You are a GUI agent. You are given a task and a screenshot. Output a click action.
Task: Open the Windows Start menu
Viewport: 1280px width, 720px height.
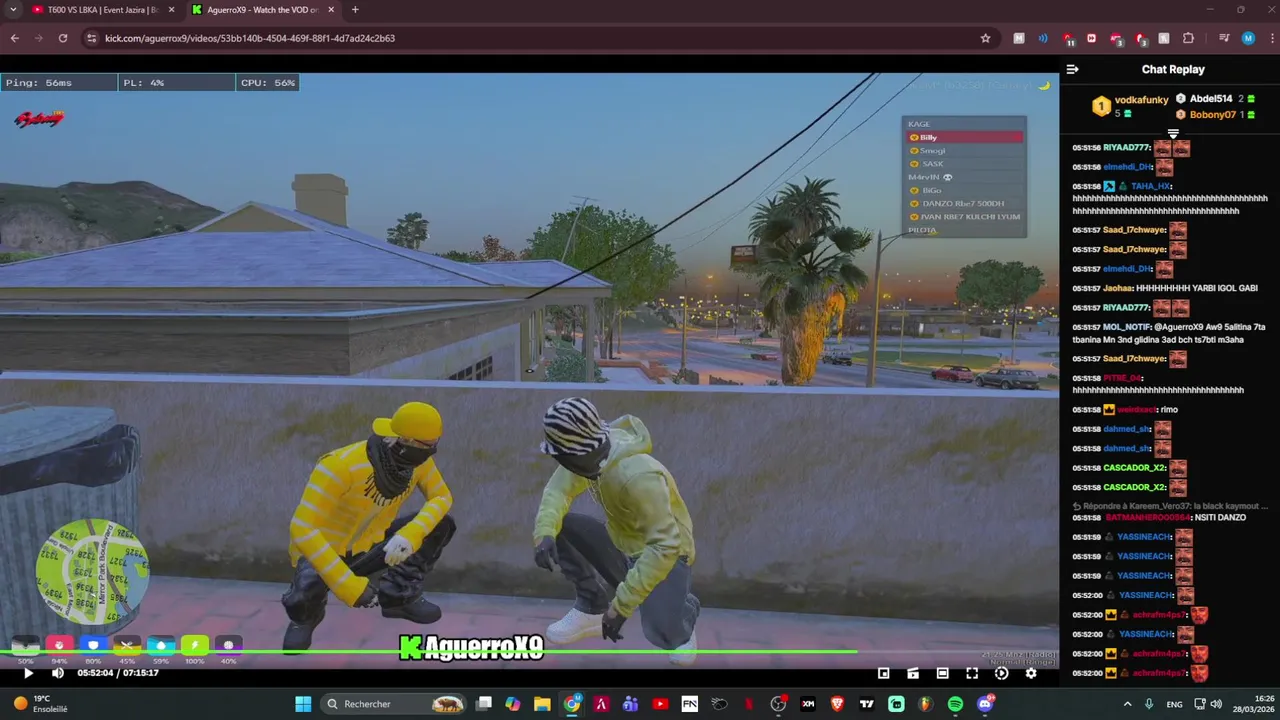303,704
